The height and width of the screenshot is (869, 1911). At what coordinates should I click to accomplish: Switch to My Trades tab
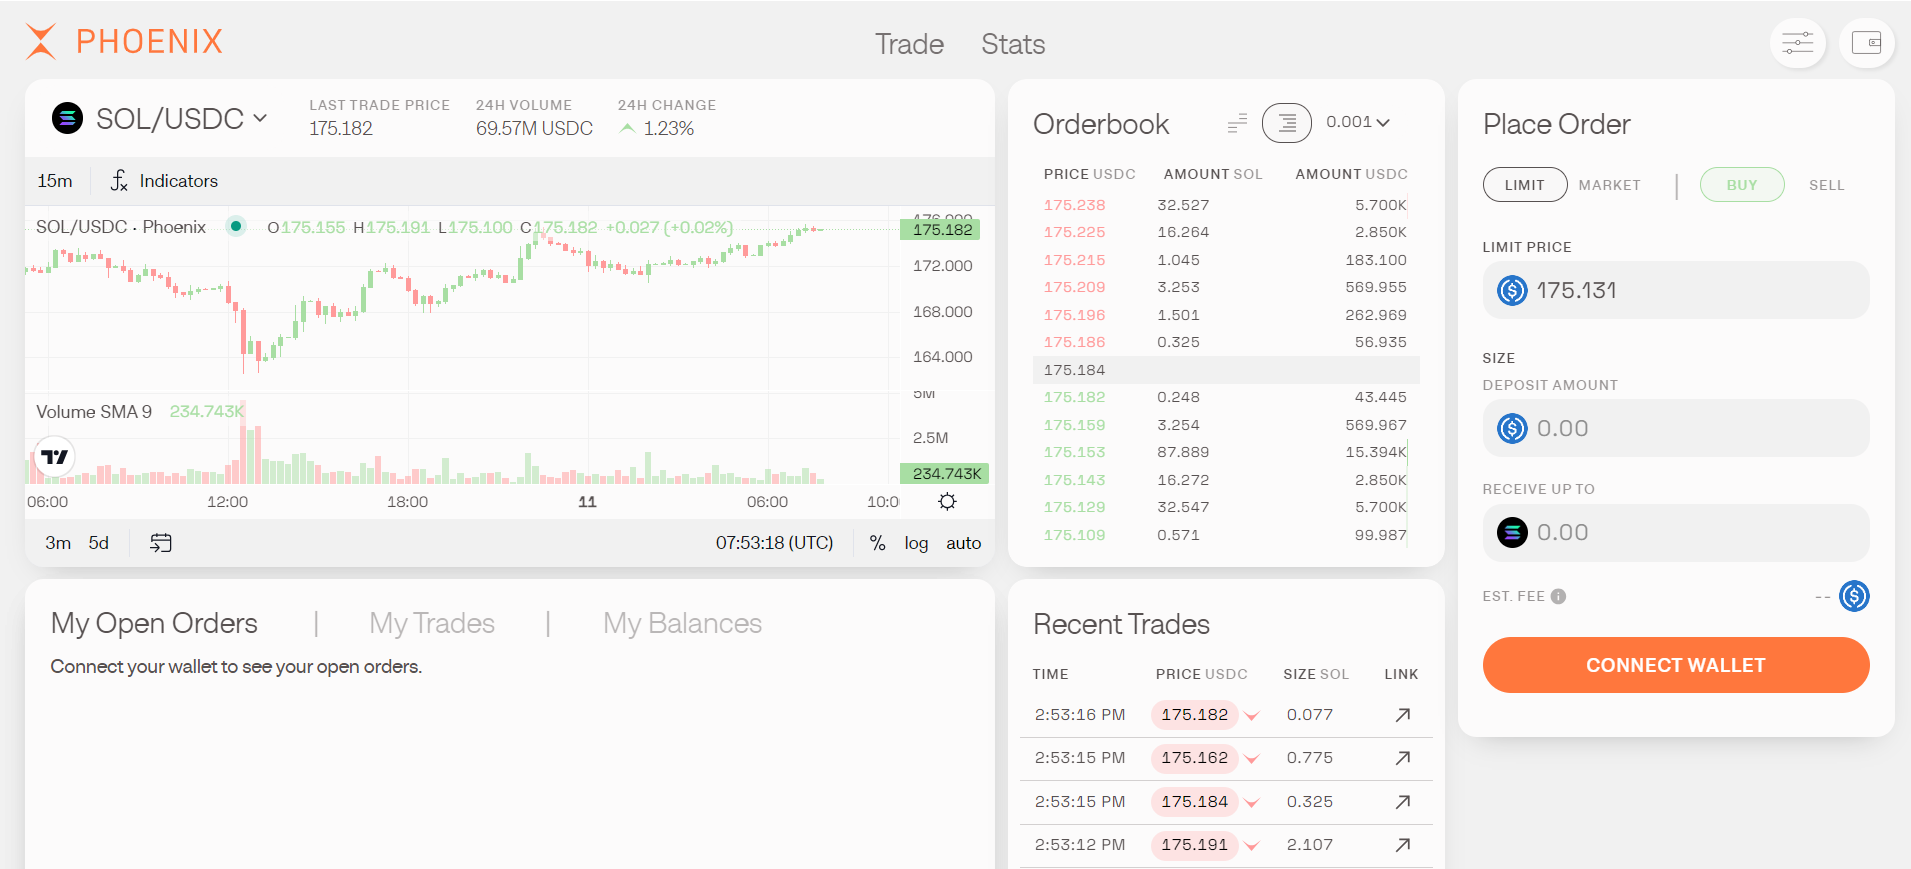[432, 623]
